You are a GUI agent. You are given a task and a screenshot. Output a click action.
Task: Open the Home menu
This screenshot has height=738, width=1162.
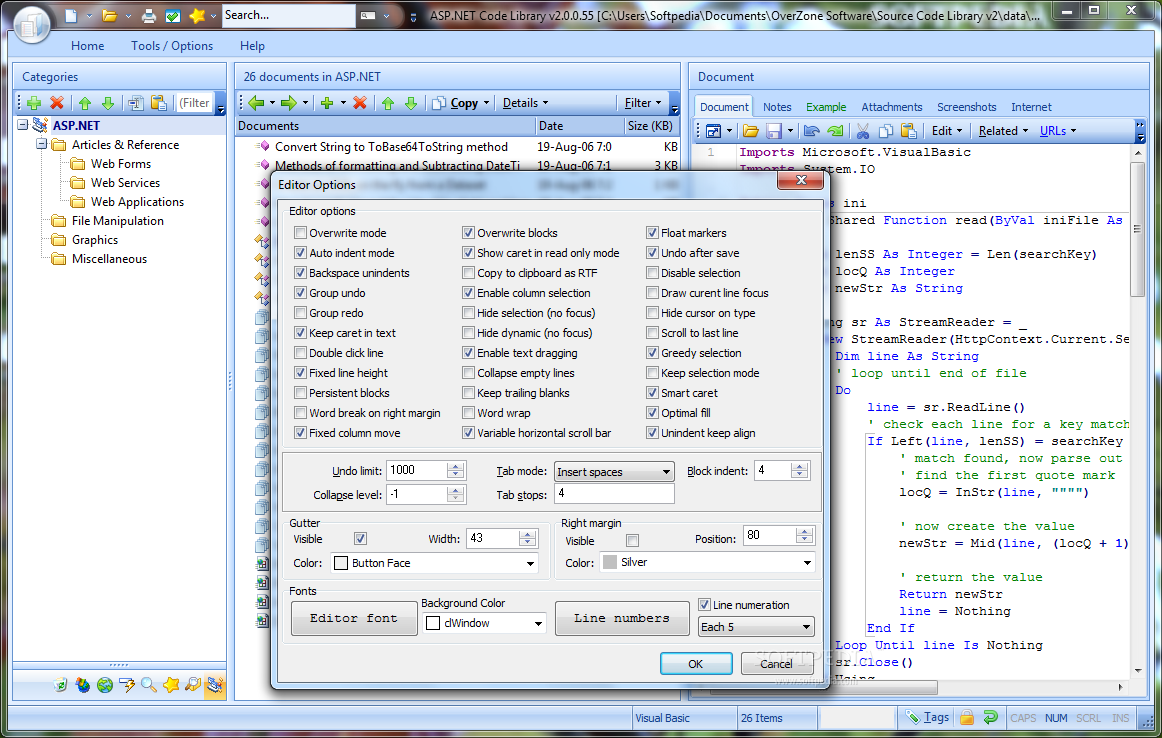click(87, 46)
